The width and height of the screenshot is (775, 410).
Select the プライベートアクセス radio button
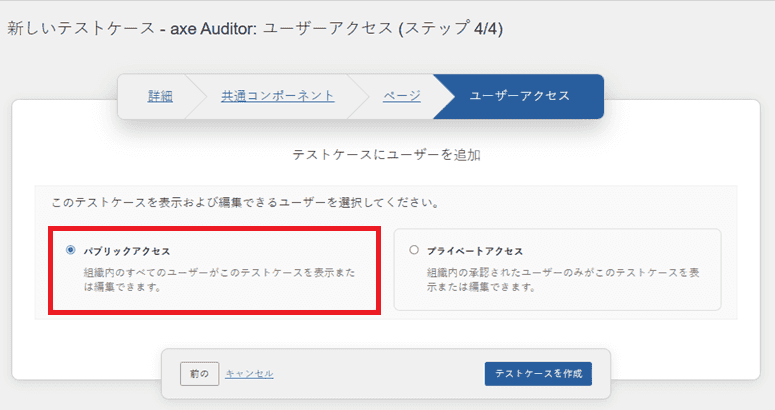coord(414,250)
